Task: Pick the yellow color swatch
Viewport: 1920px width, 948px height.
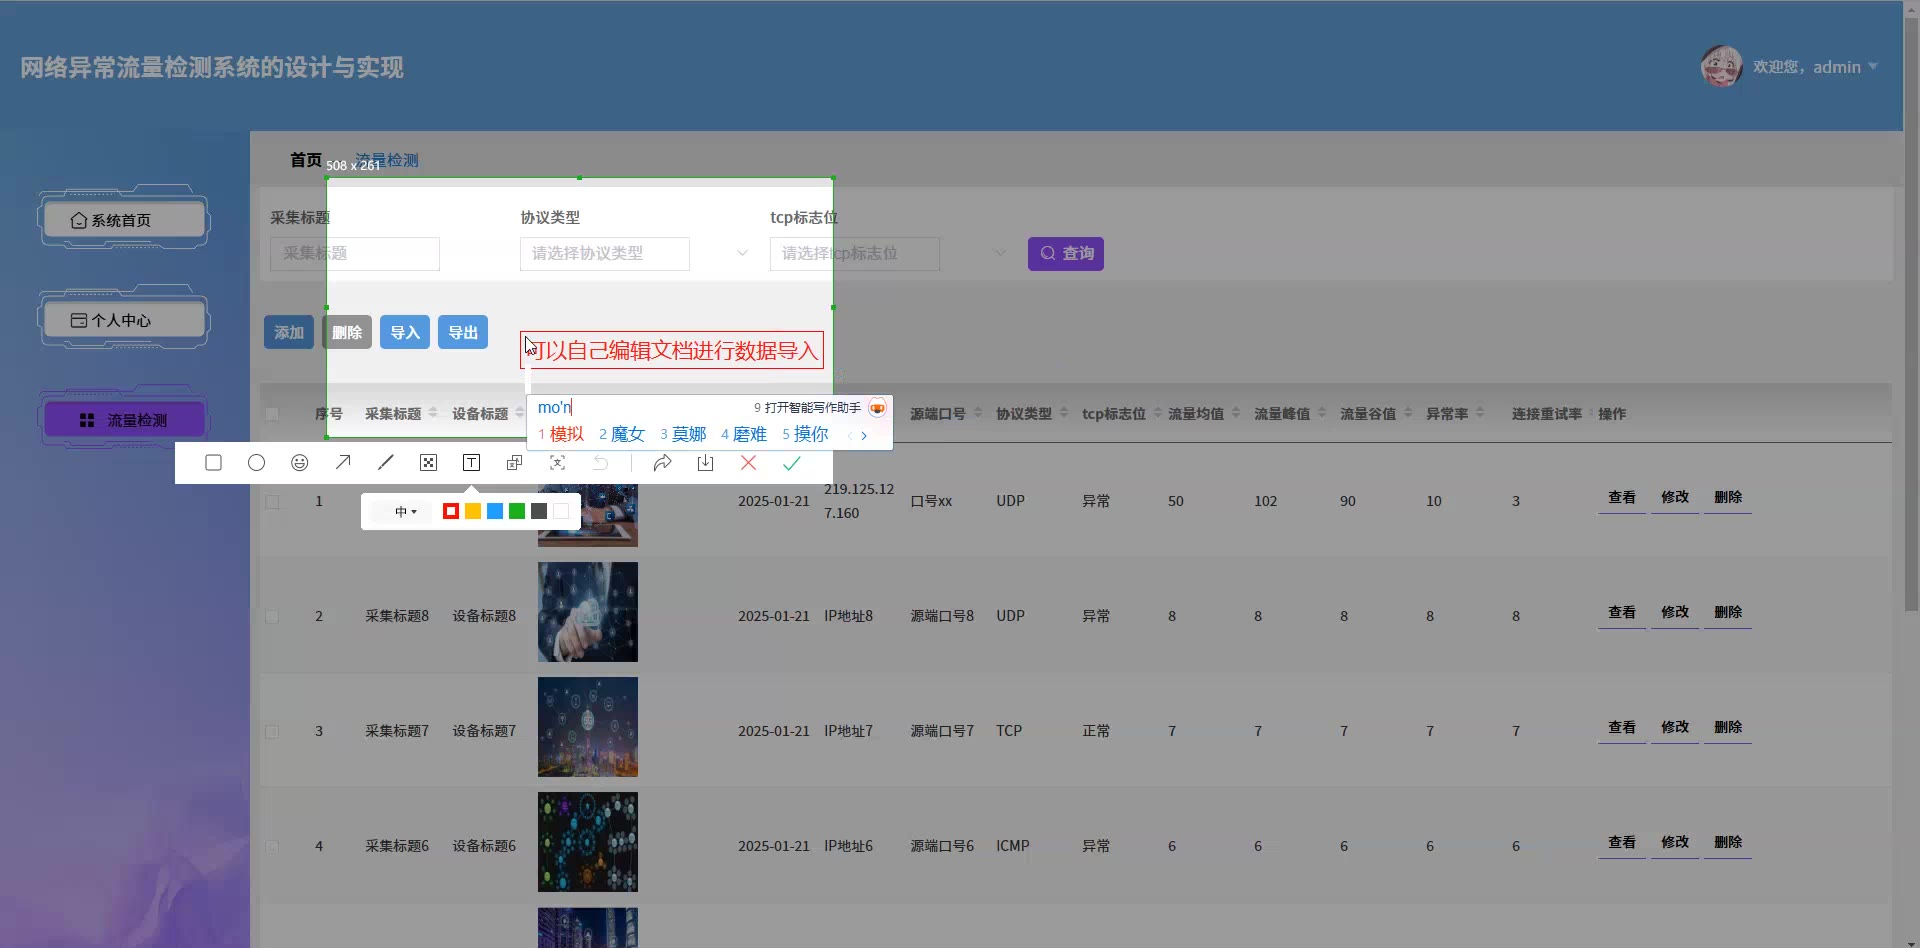Action: (473, 512)
